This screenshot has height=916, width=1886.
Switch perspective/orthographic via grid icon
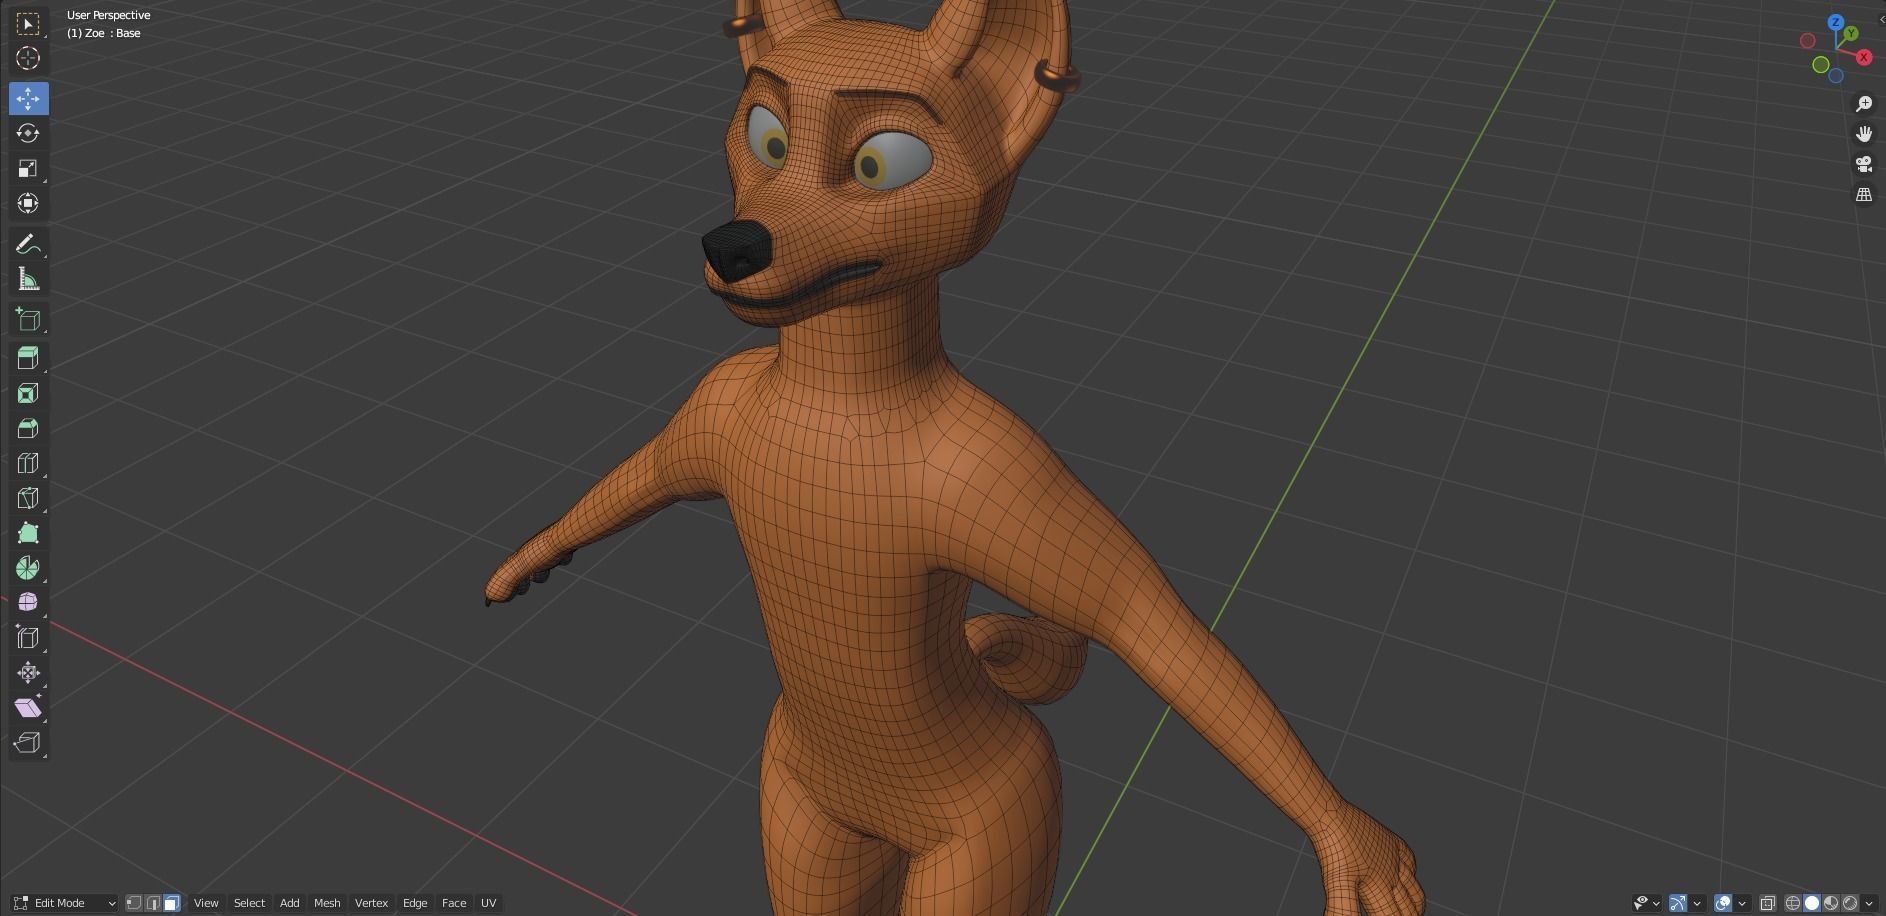point(1864,195)
